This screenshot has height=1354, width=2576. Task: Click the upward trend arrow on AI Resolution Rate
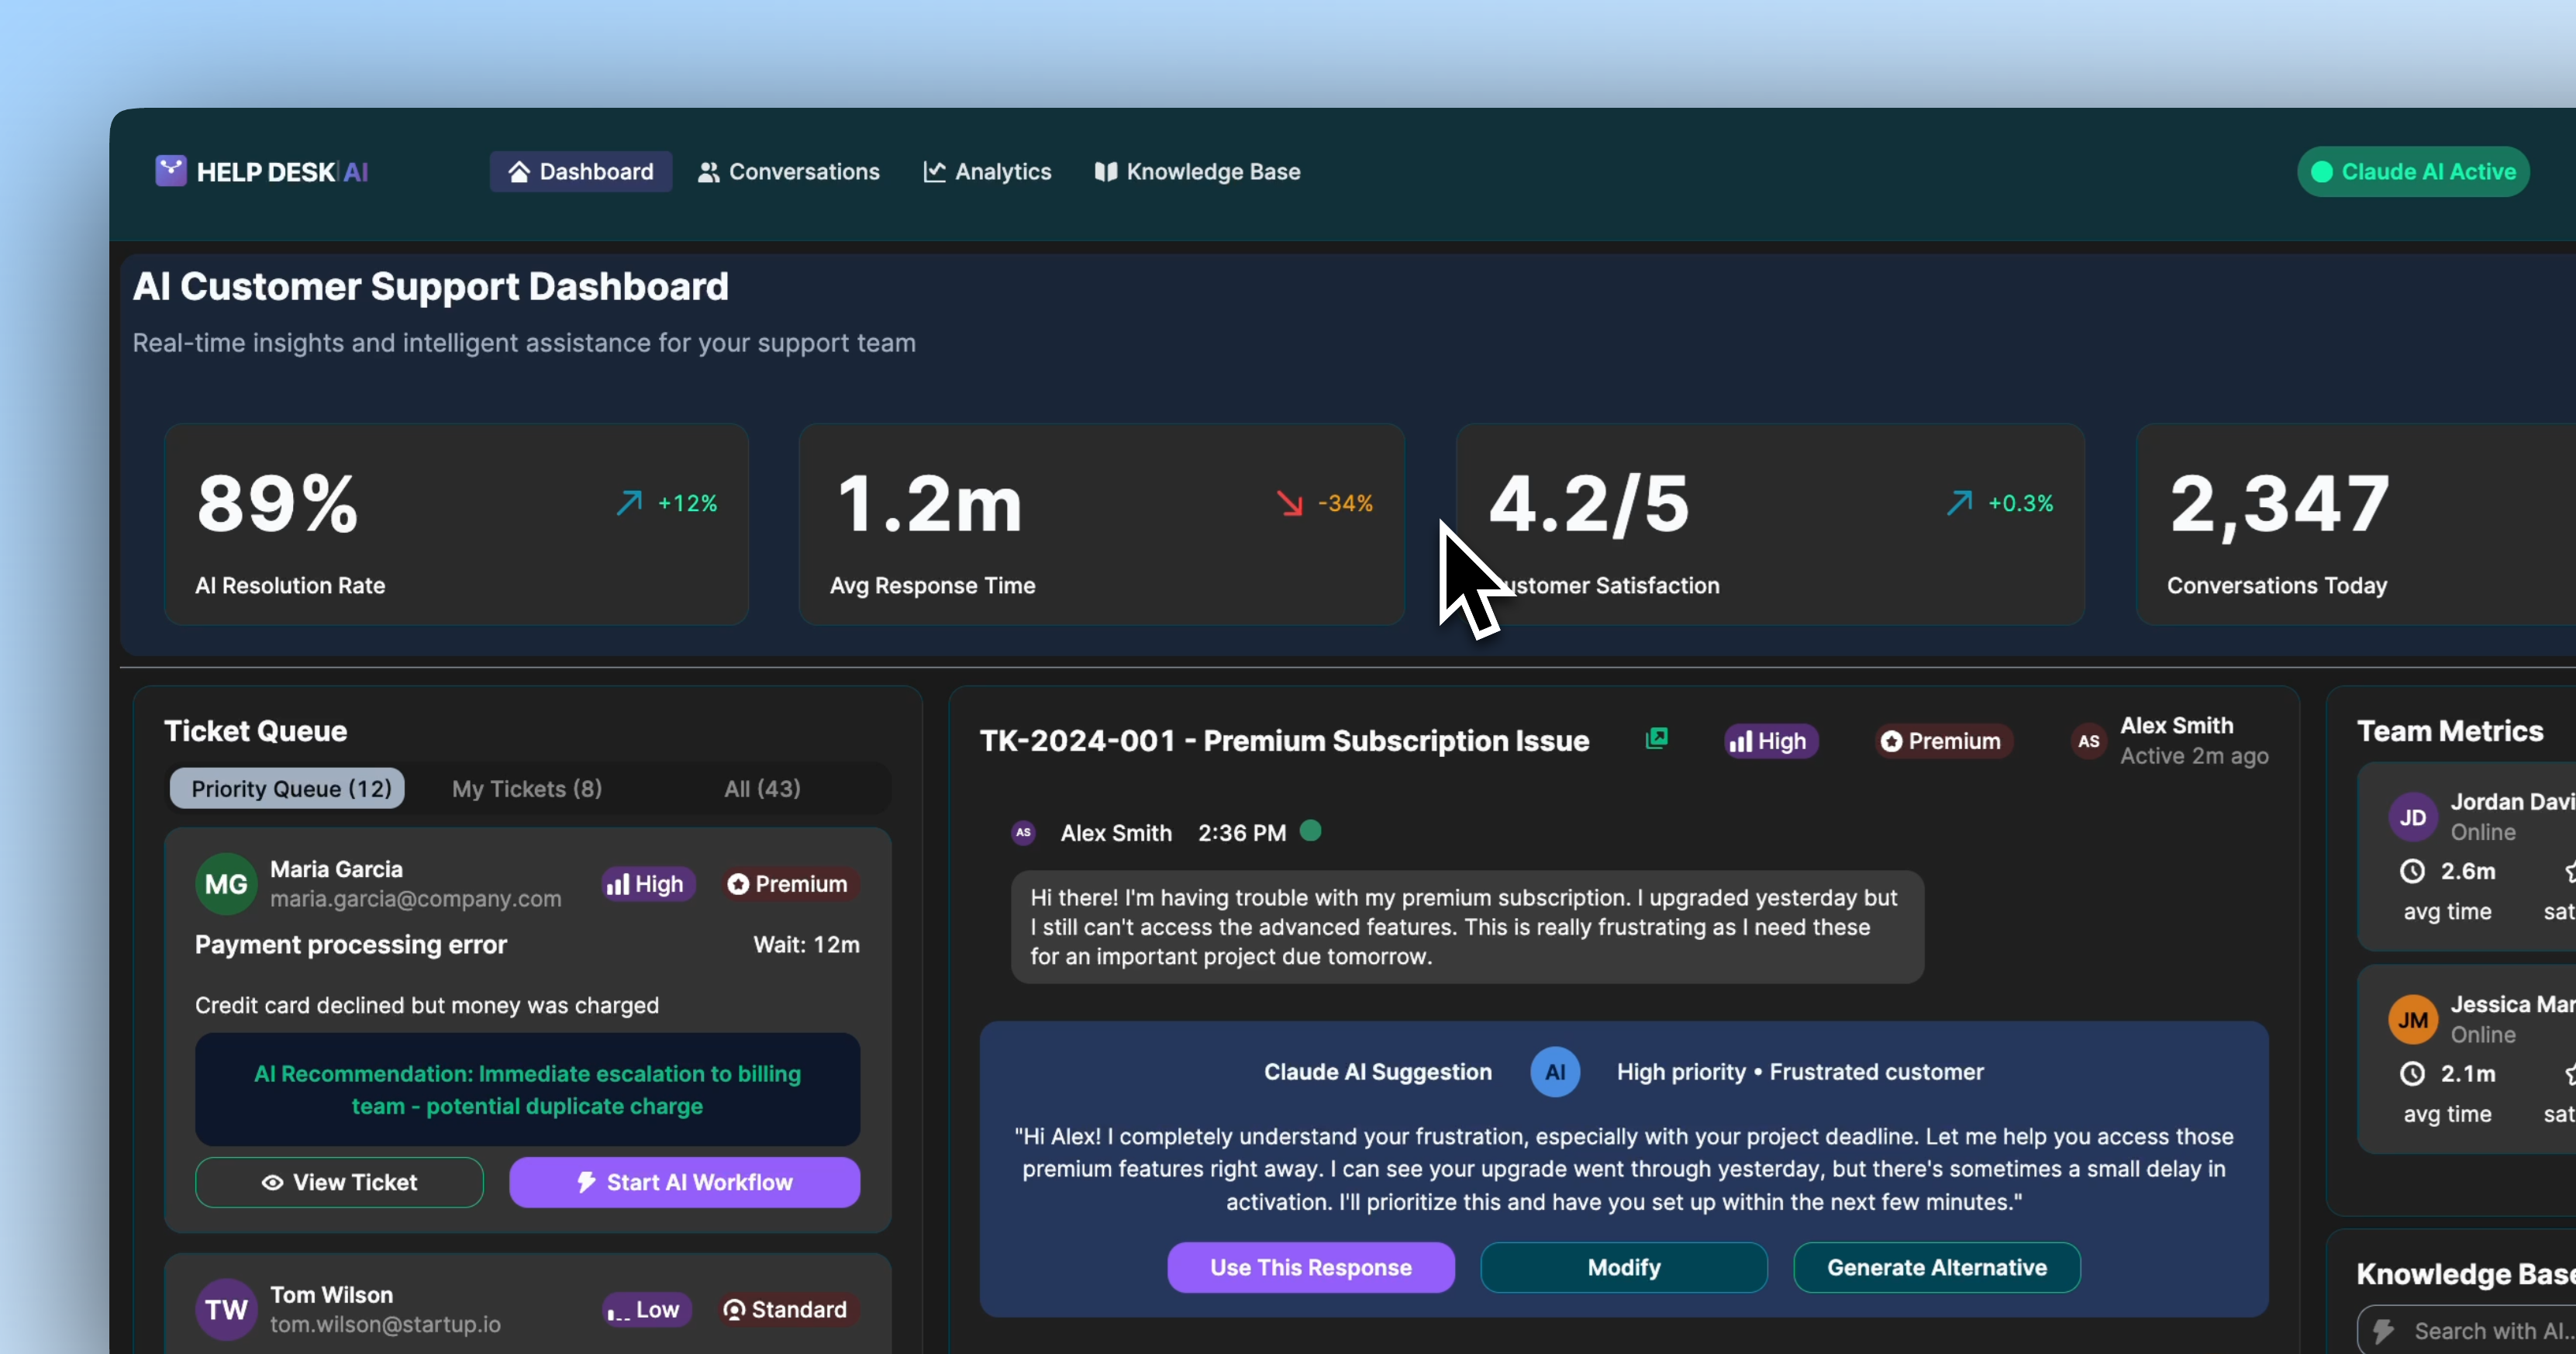630,502
